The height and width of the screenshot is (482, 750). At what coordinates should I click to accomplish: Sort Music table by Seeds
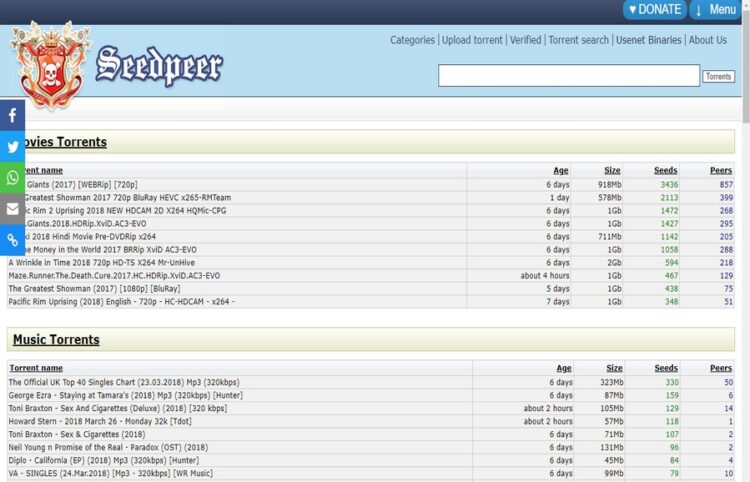point(666,368)
